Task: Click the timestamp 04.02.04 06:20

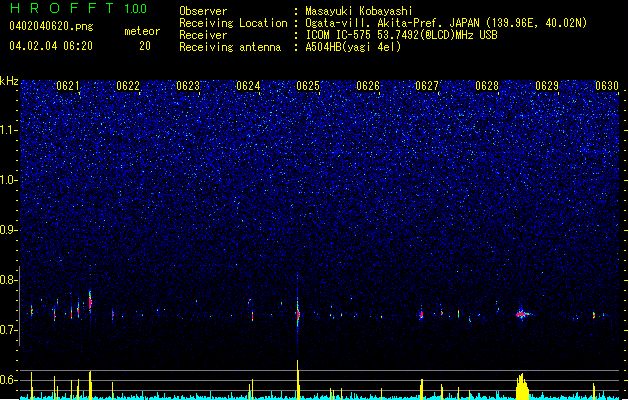Action: [x=51, y=46]
